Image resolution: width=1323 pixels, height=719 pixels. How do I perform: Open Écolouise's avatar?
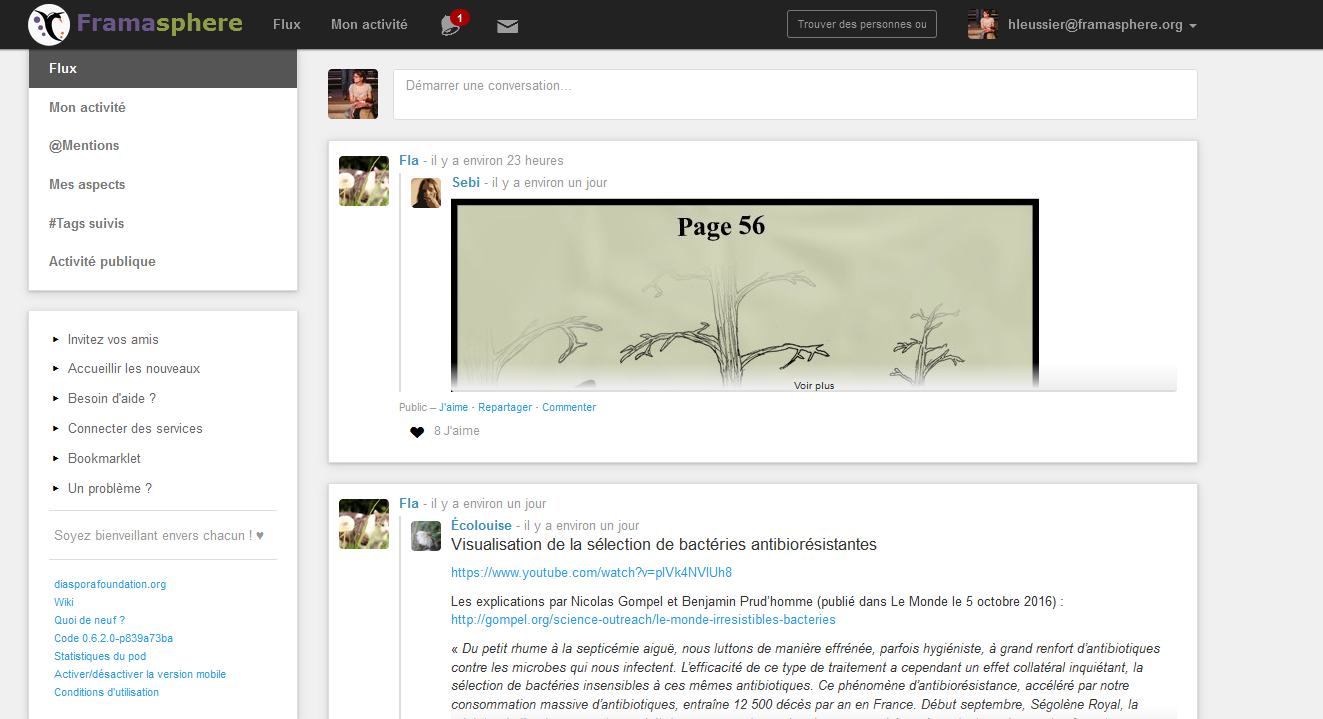[426, 536]
